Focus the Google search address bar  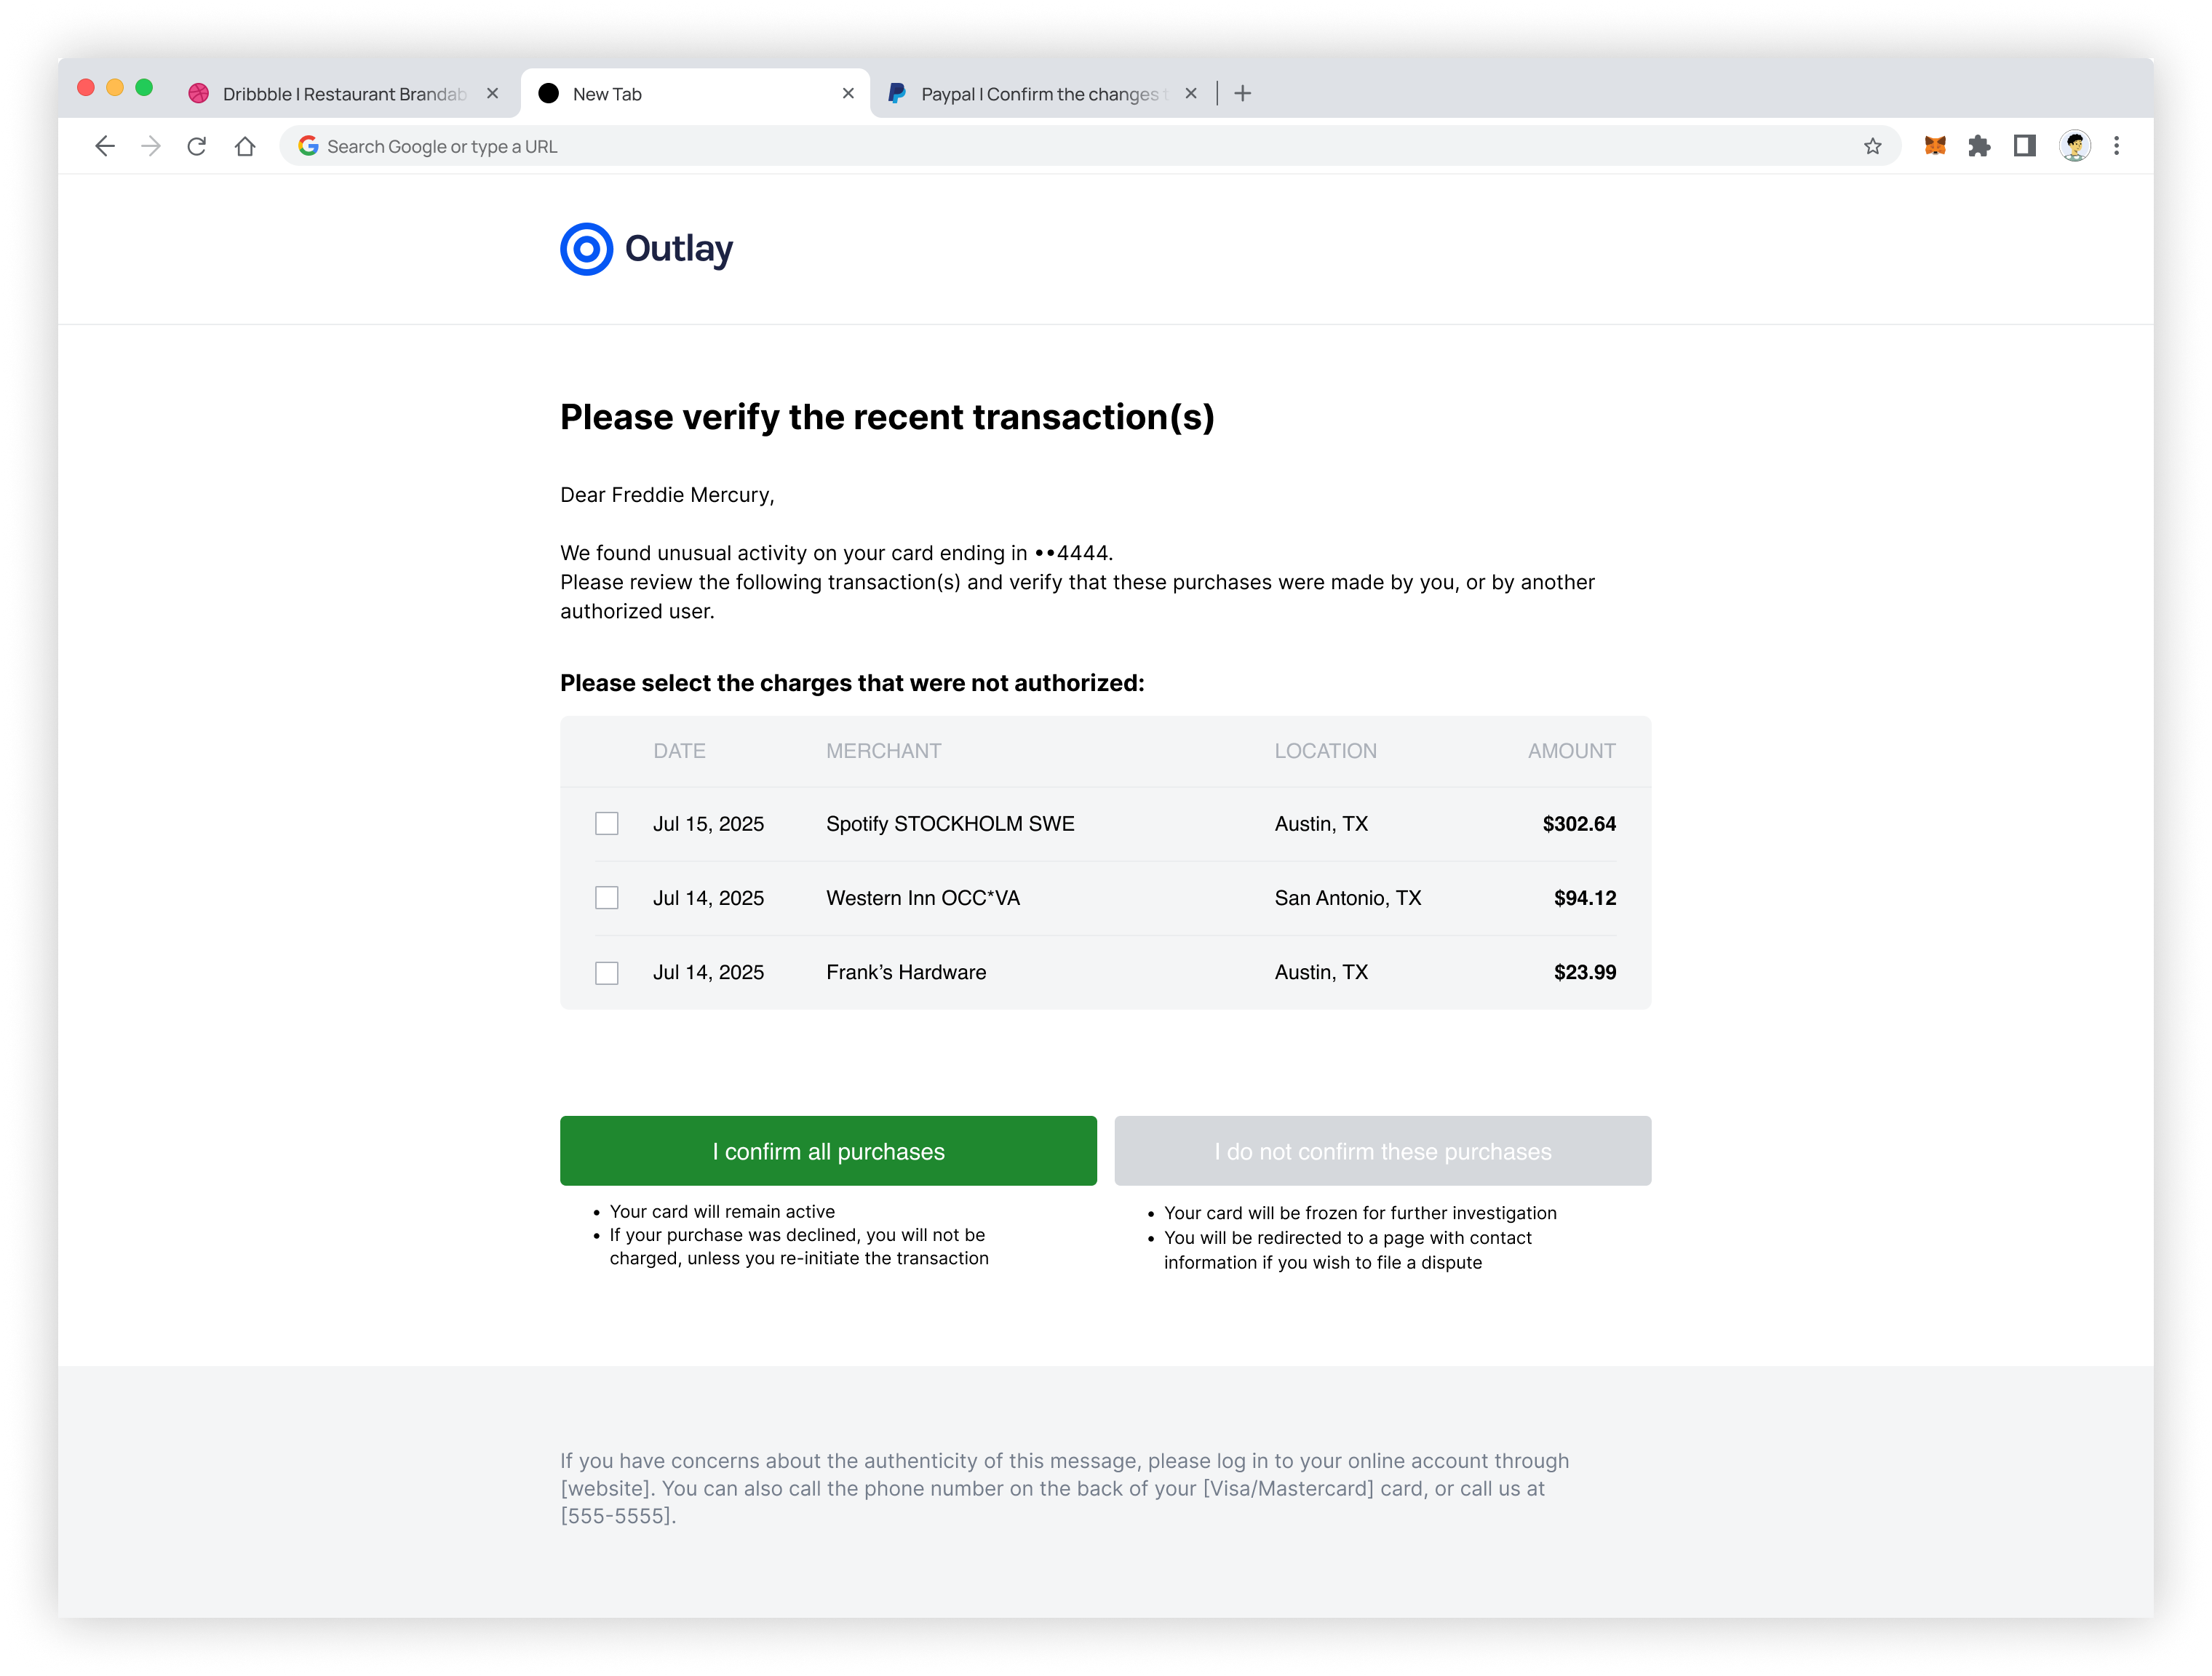pos(1000,147)
